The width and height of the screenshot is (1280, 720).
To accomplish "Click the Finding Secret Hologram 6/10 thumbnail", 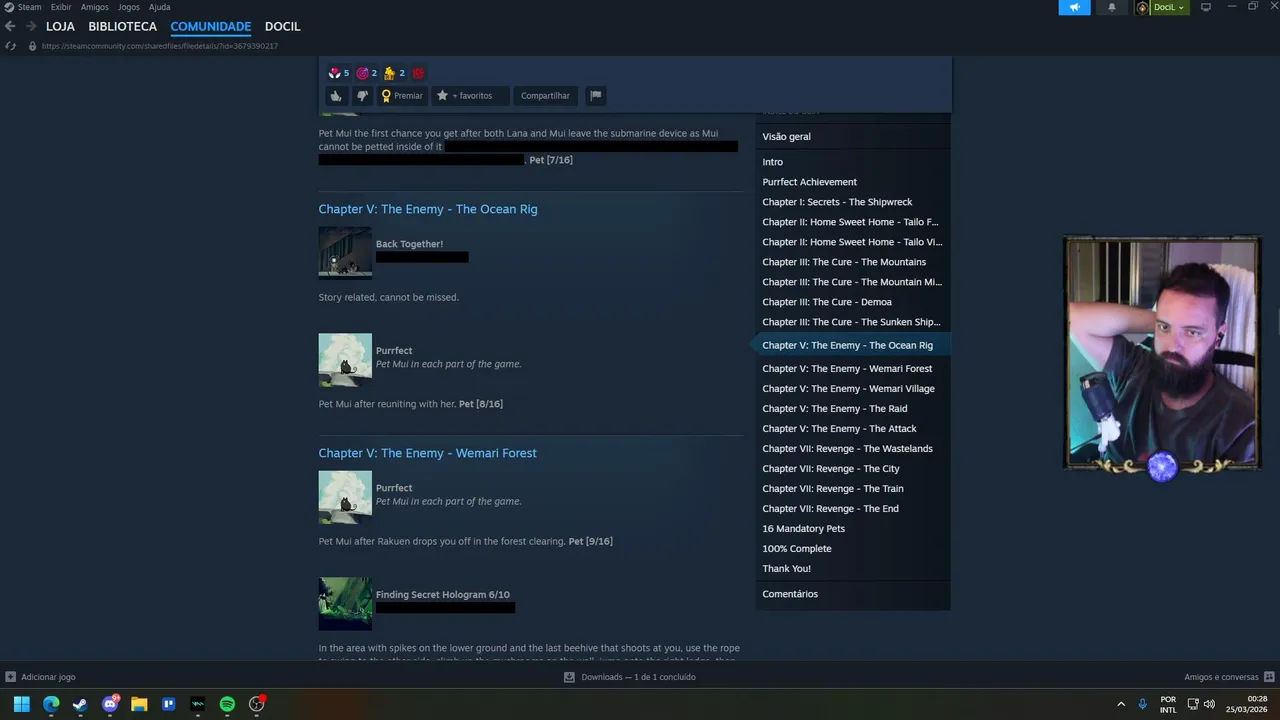I will 345,603.
